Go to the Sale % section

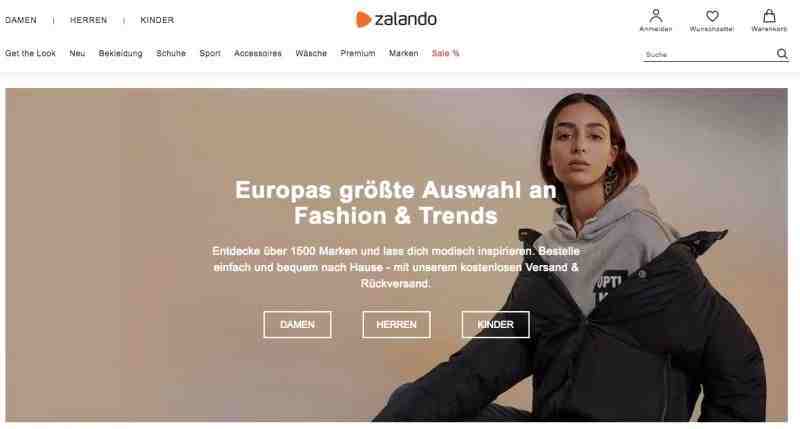445,53
